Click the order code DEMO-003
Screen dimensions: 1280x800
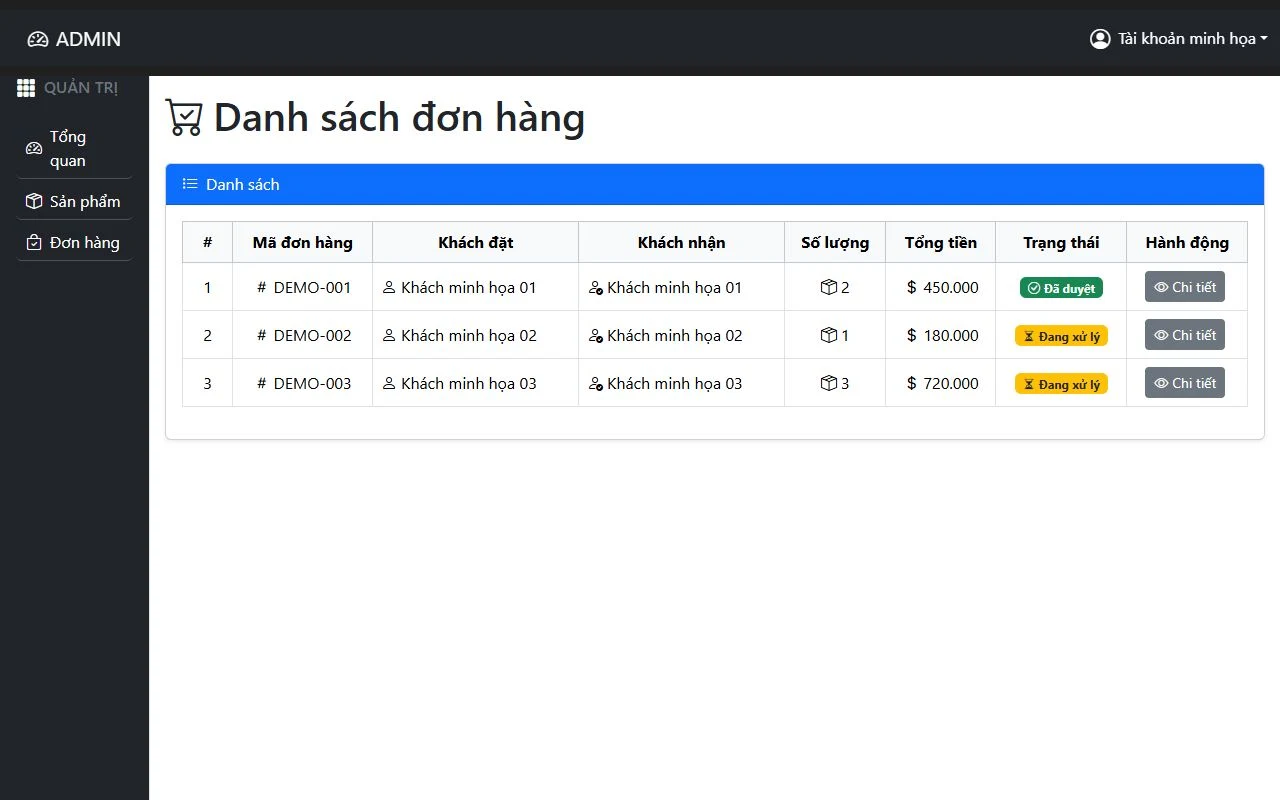click(313, 383)
